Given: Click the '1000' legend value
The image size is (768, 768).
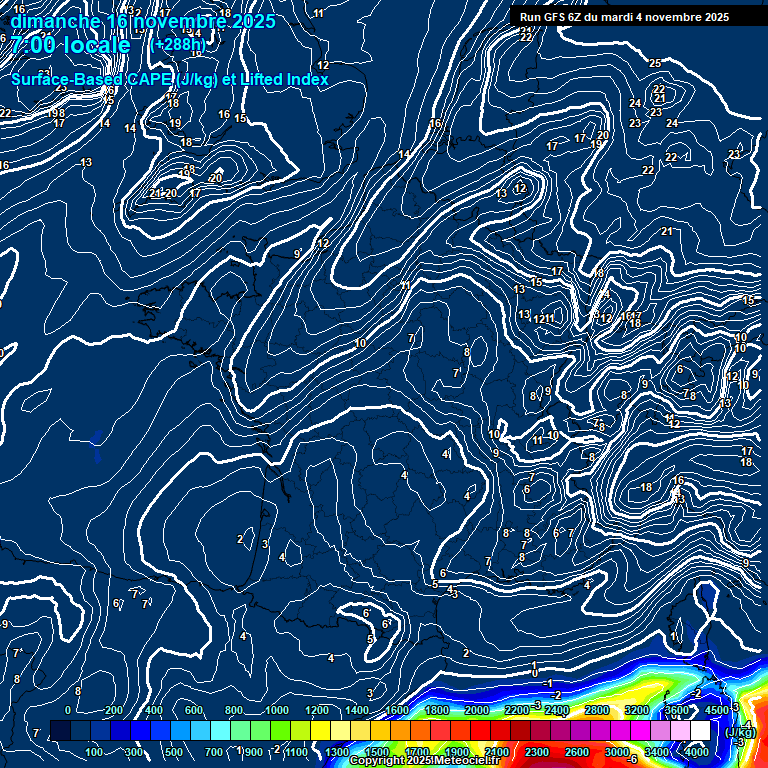Looking at the screenshot, I should [x=277, y=710].
